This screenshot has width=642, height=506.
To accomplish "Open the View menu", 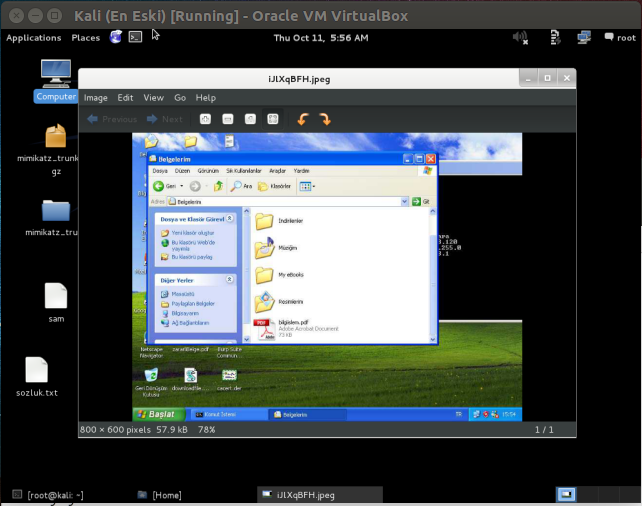I will (x=154, y=98).
